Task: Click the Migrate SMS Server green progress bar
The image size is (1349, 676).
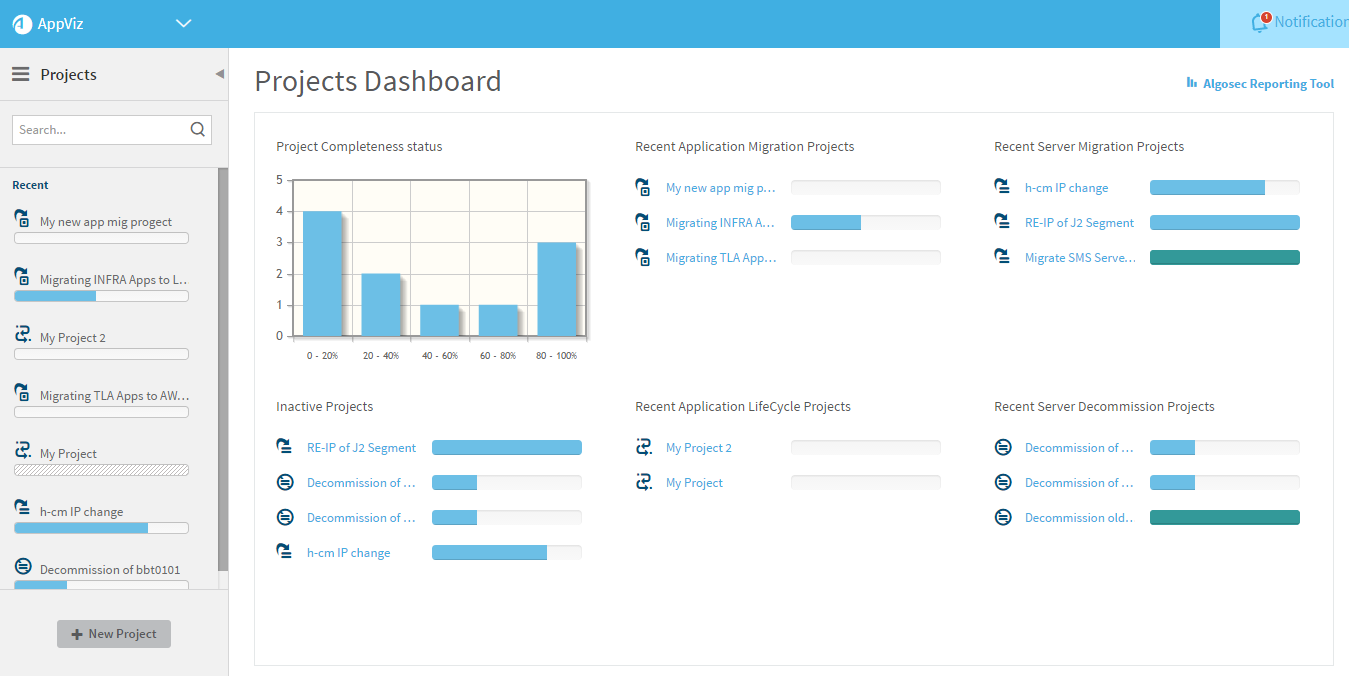Action: (1224, 257)
